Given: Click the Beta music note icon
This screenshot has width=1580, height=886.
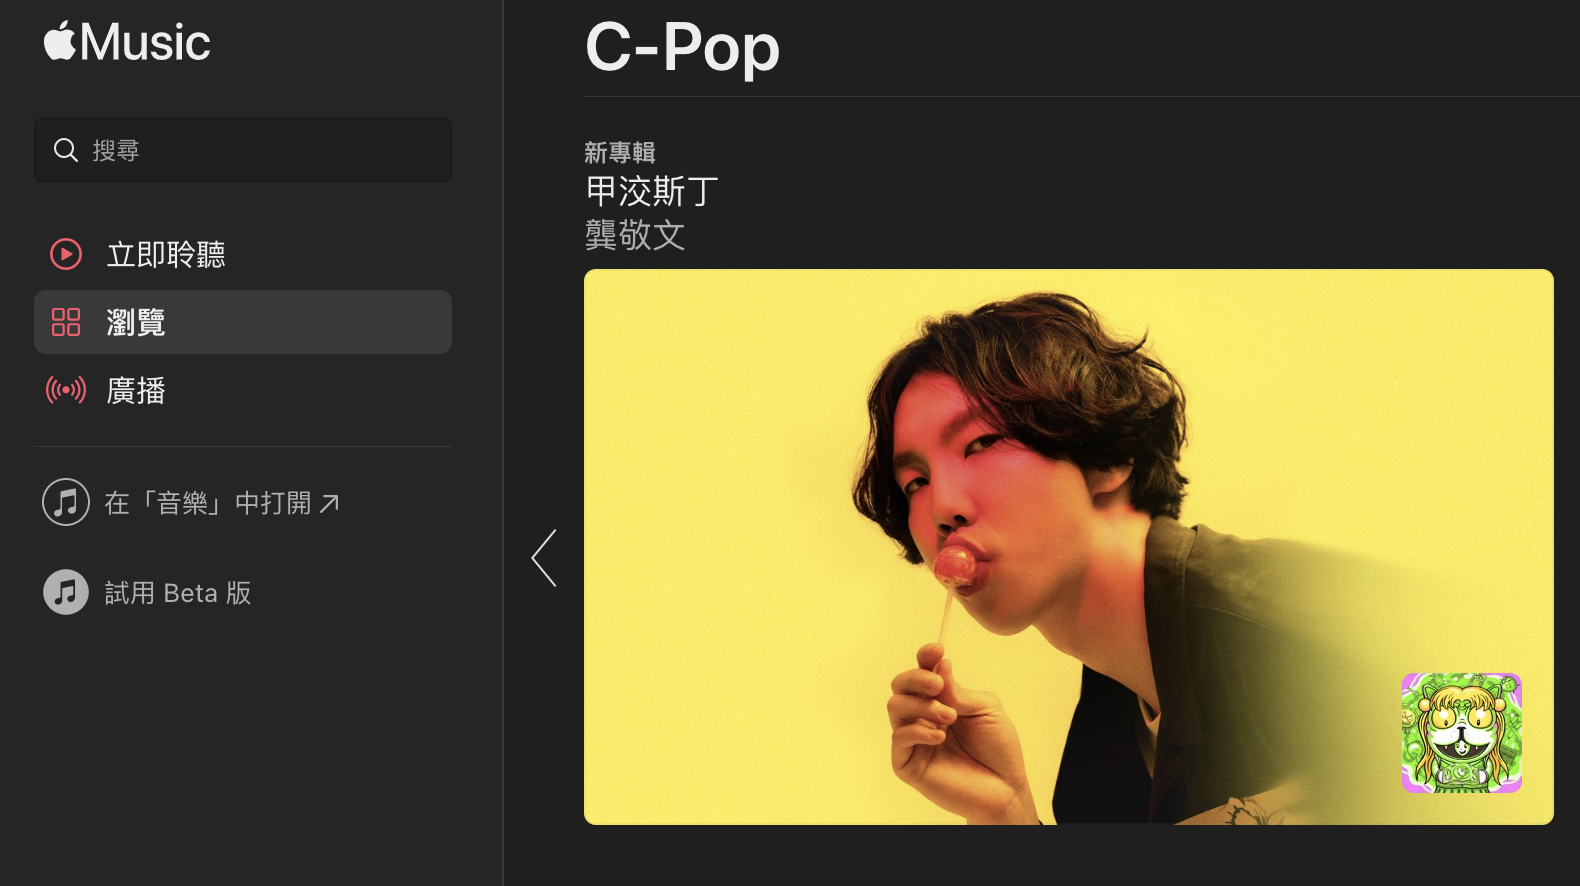Looking at the screenshot, I should tap(66, 592).
